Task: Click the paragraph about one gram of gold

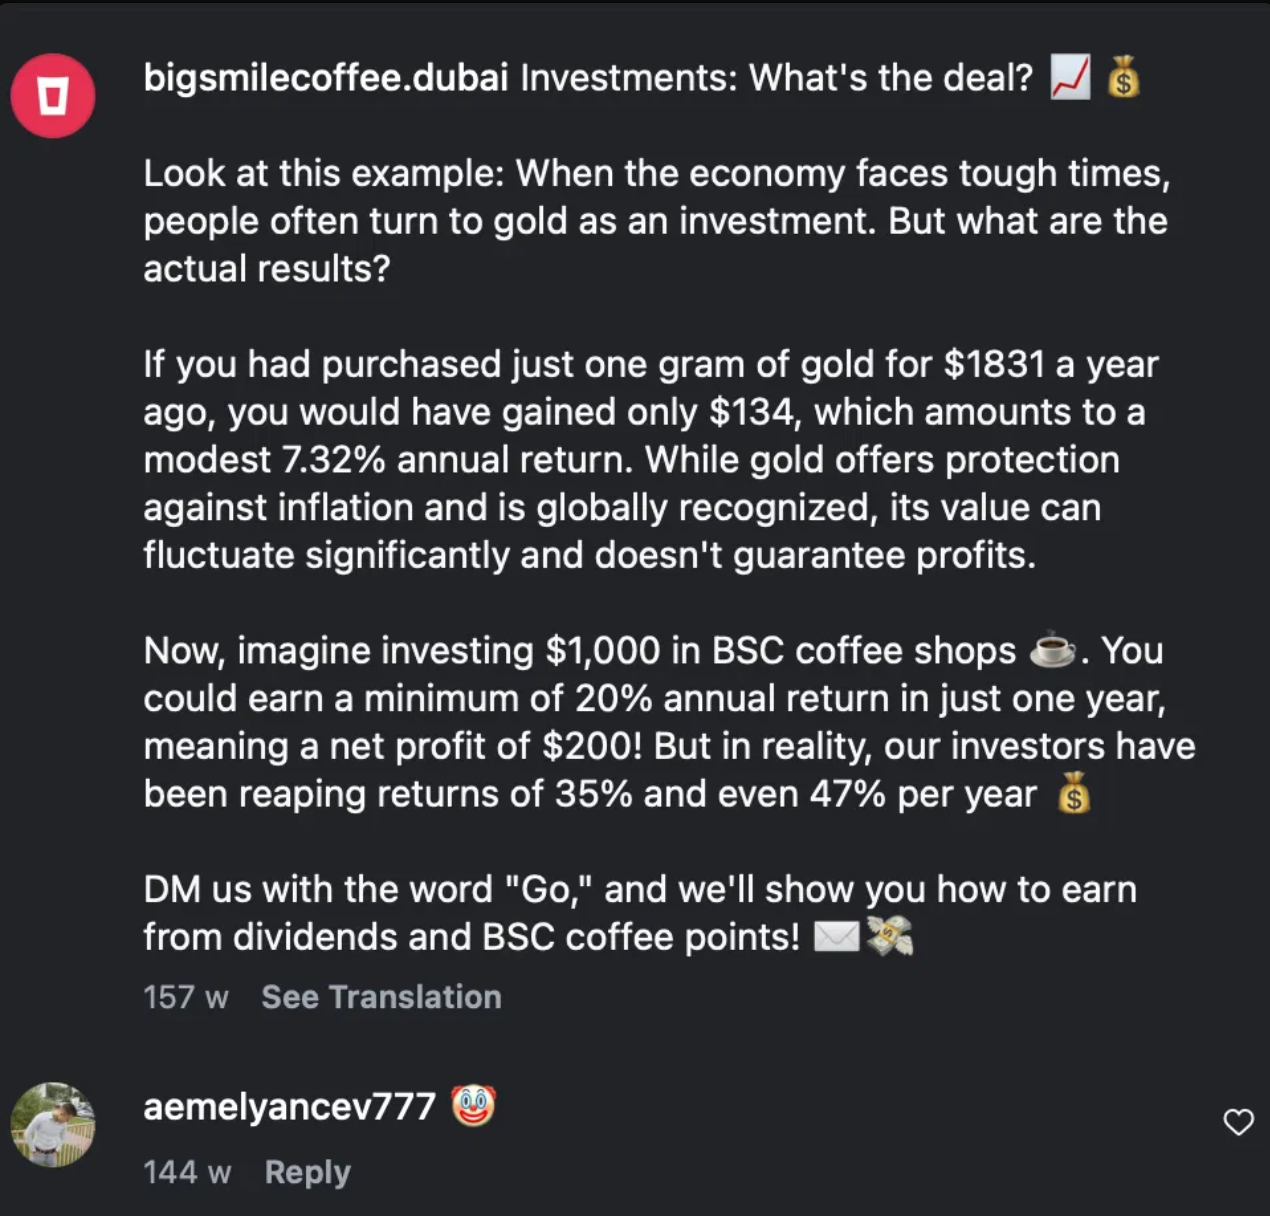Action: coord(651,459)
